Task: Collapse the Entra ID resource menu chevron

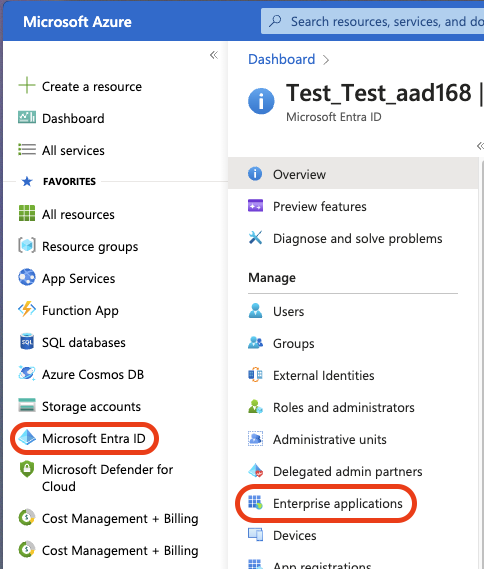Action: [480, 146]
